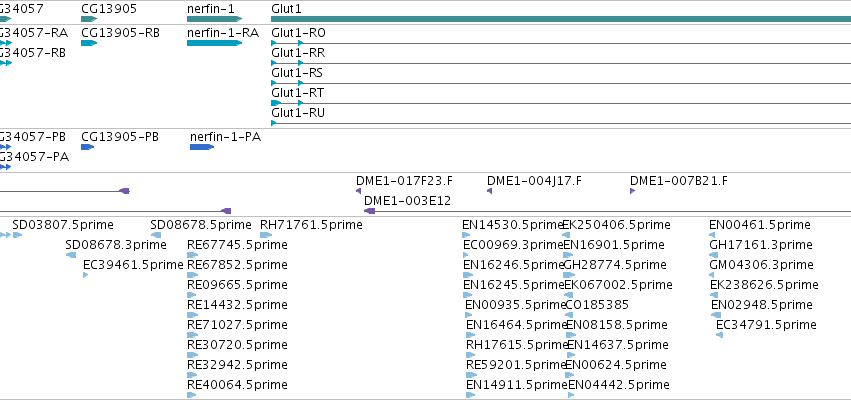Open the EN16901.5prime label
Screen dimensions: 851x400
[614, 245]
